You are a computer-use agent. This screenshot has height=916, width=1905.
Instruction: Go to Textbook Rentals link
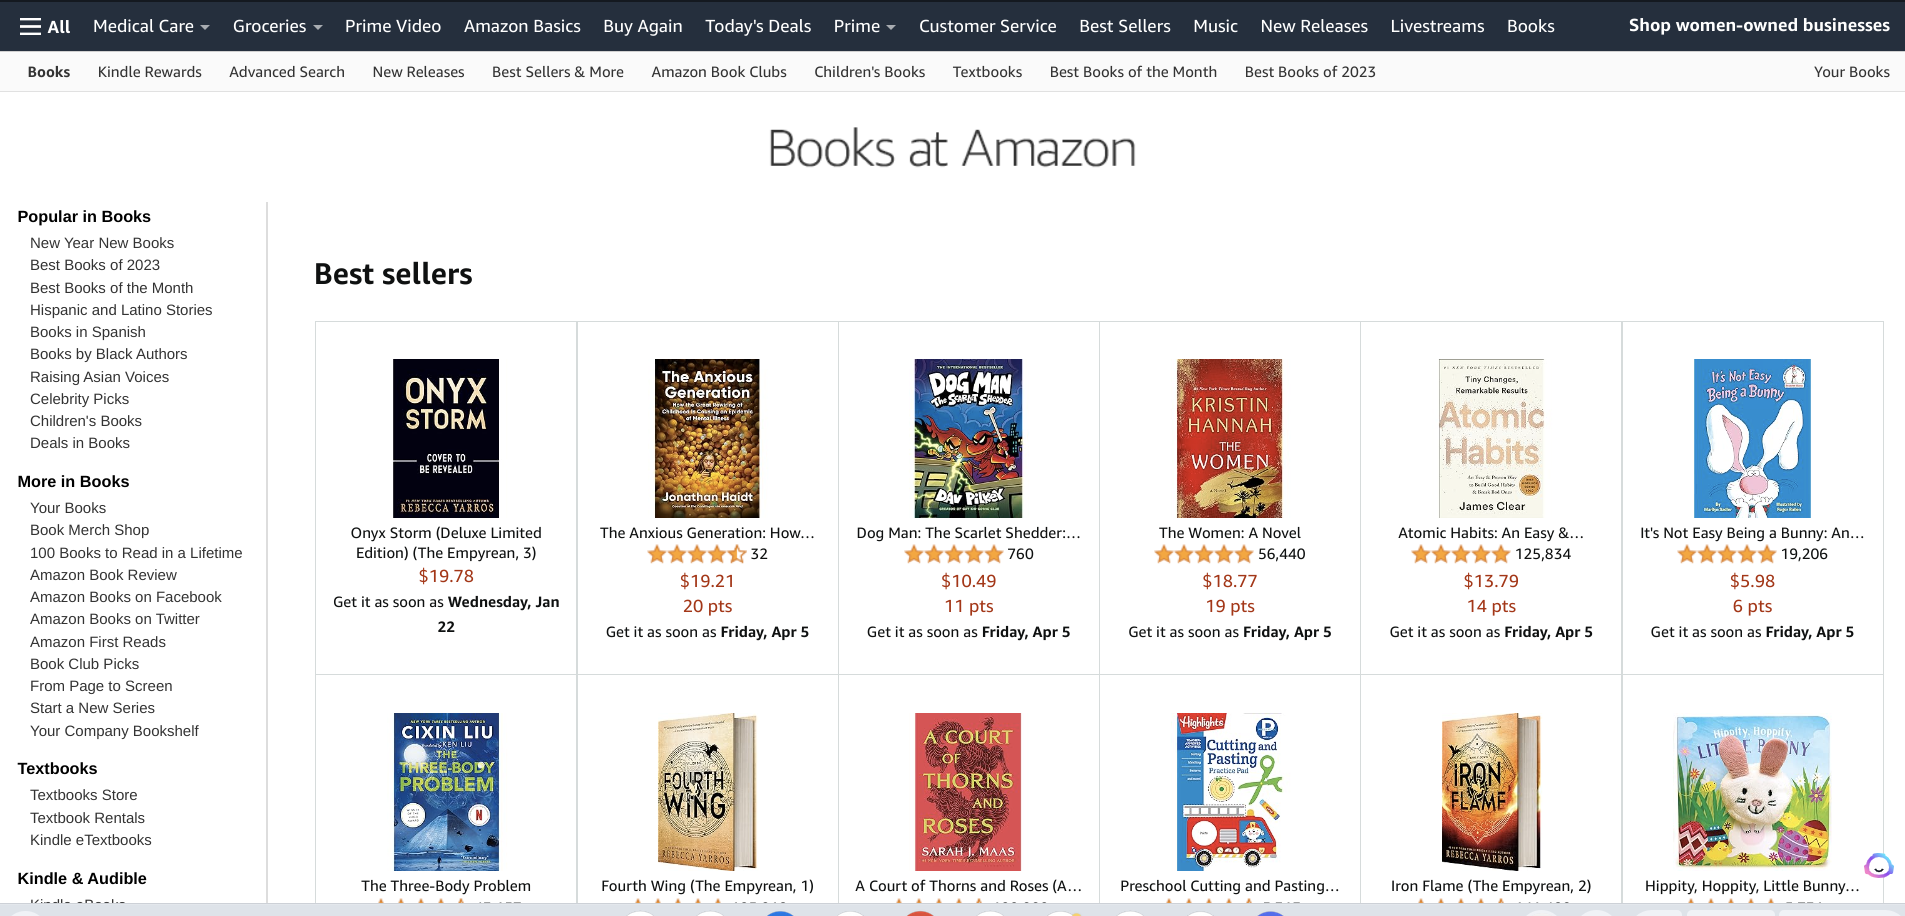(x=87, y=818)
